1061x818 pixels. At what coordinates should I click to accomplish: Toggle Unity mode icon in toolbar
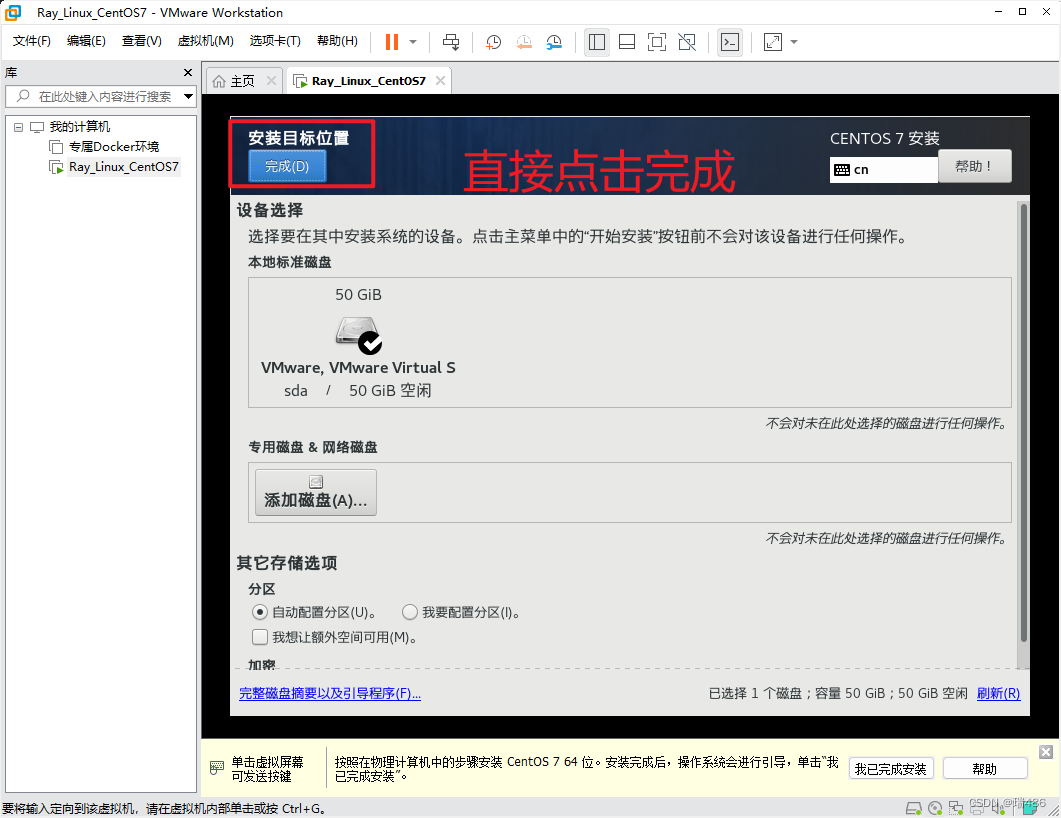(x=687, y=42)
